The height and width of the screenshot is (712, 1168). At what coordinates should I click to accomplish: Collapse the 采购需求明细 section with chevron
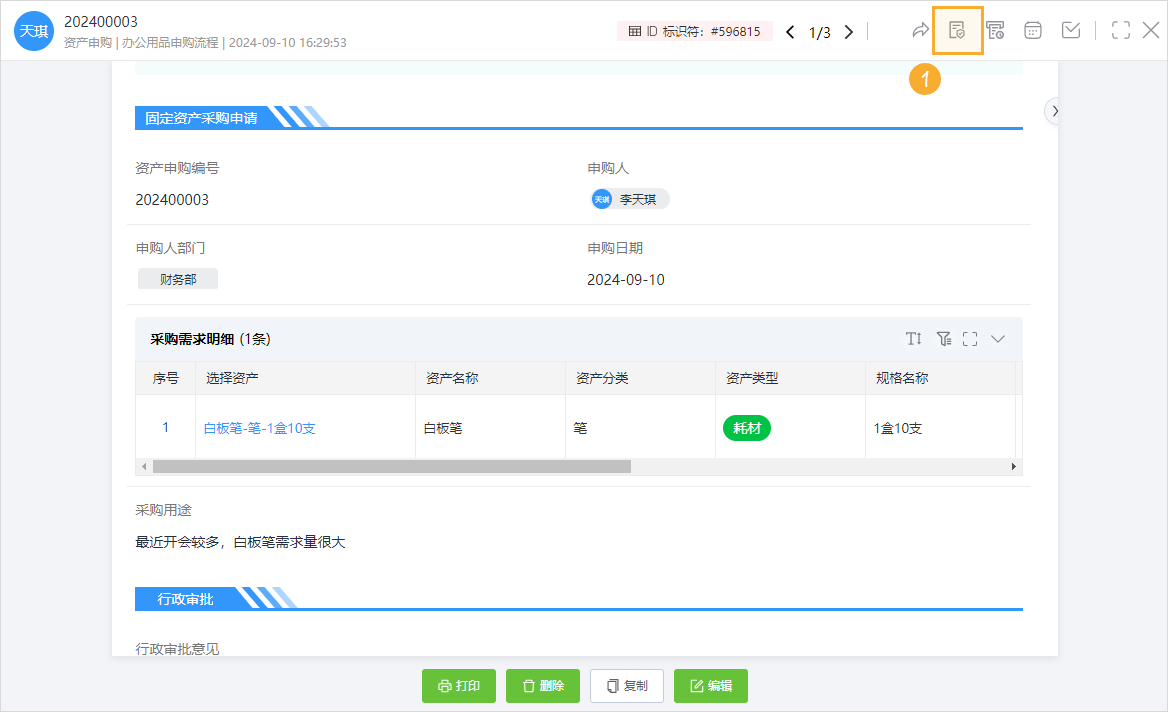point(998,339)
